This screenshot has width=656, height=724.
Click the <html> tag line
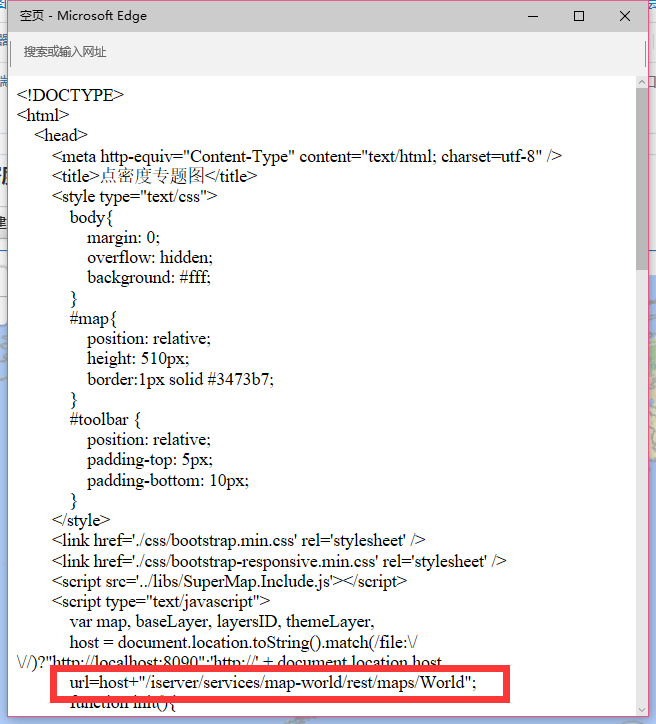click(43, 115)
